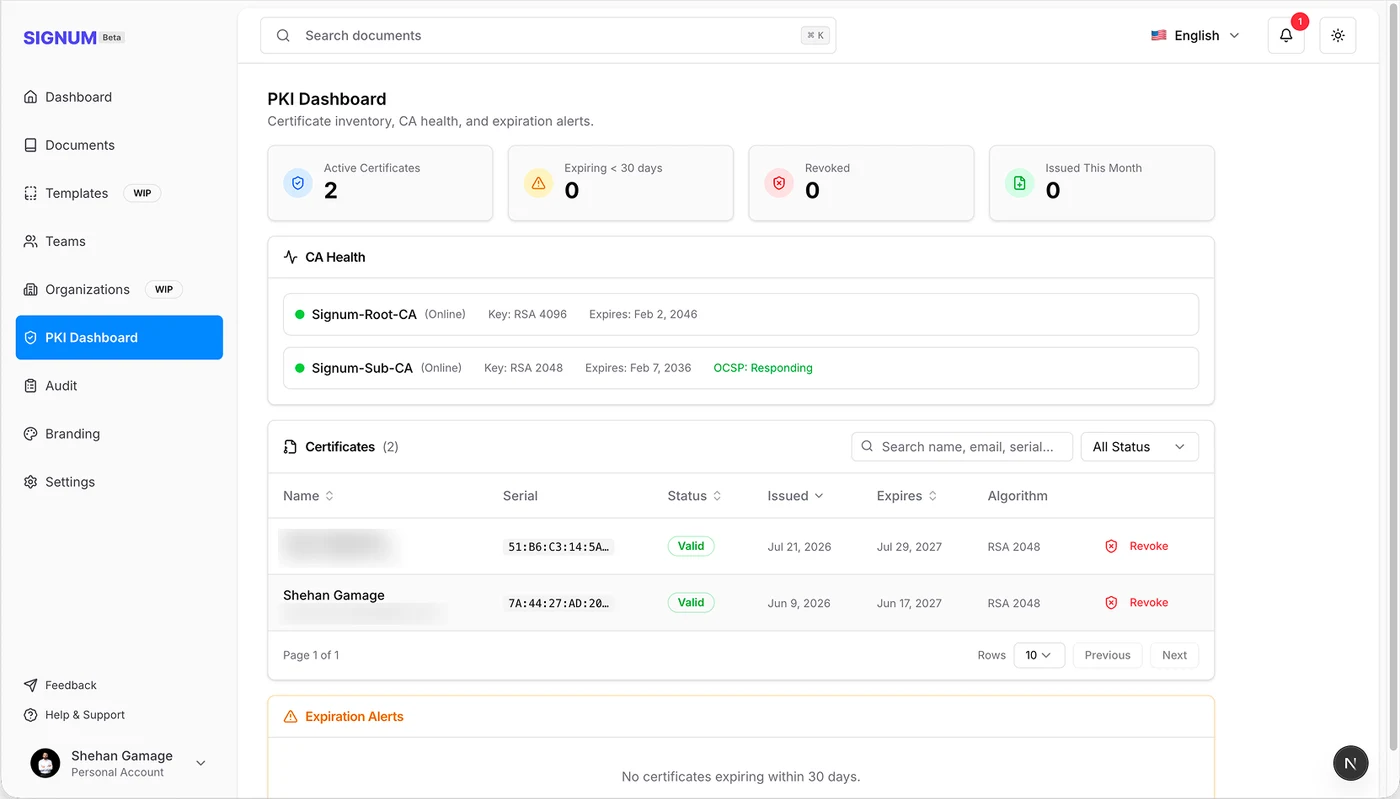Click the Help & Support question icon
The width and height of the screenshot is (1400, 799).
pos(30,715)
